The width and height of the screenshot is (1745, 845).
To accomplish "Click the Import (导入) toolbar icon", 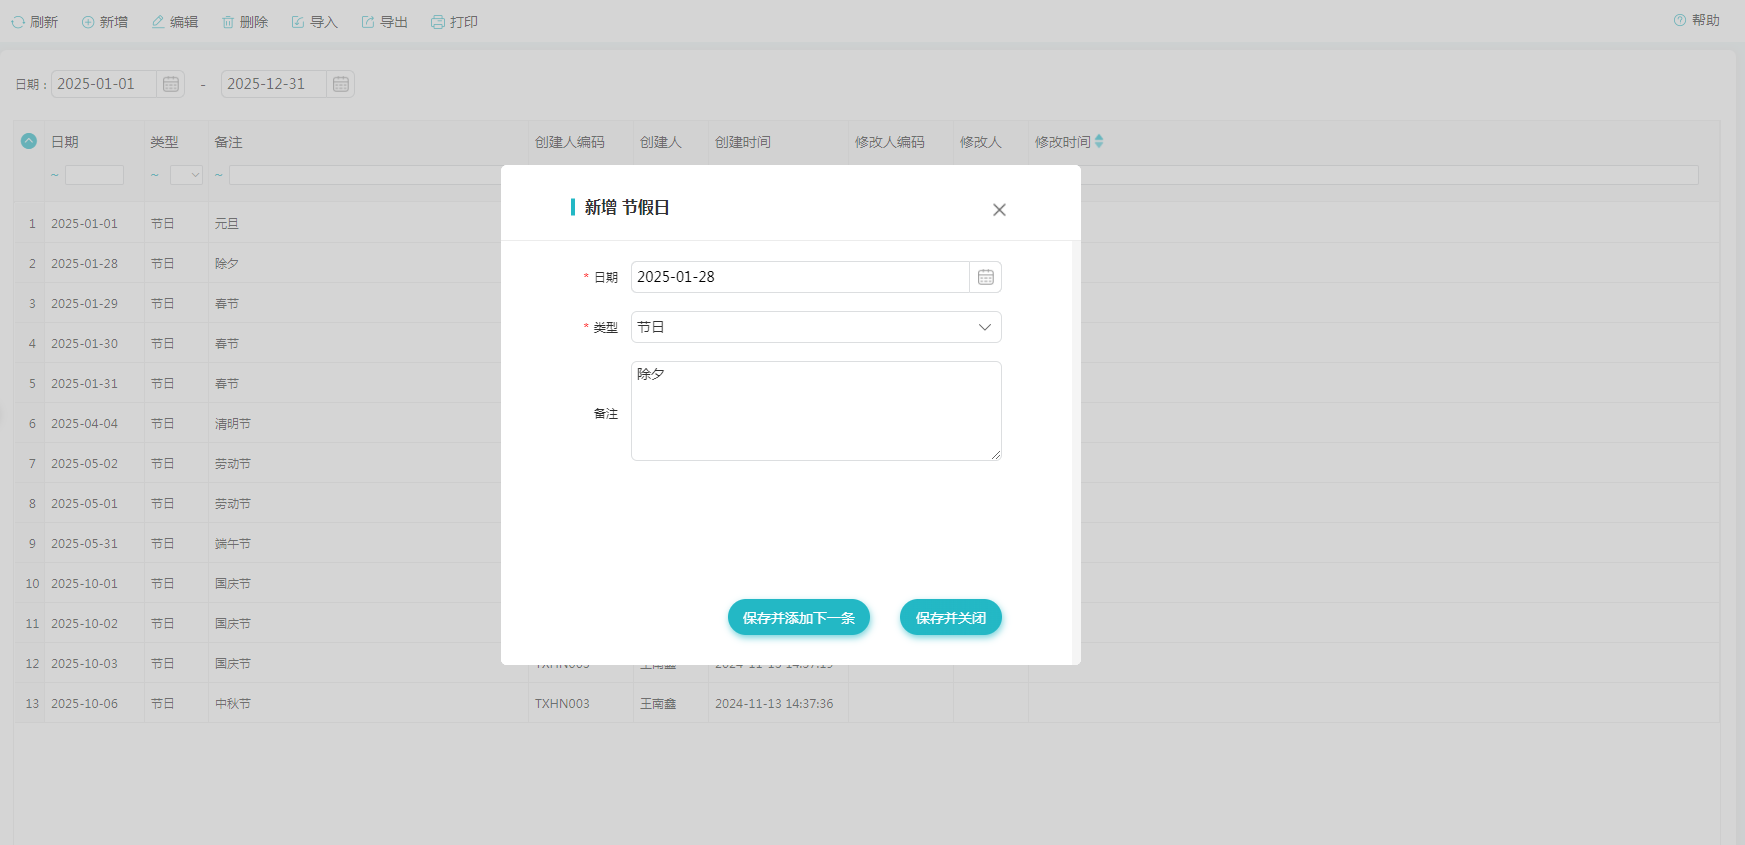I will (x=298, y=22).
